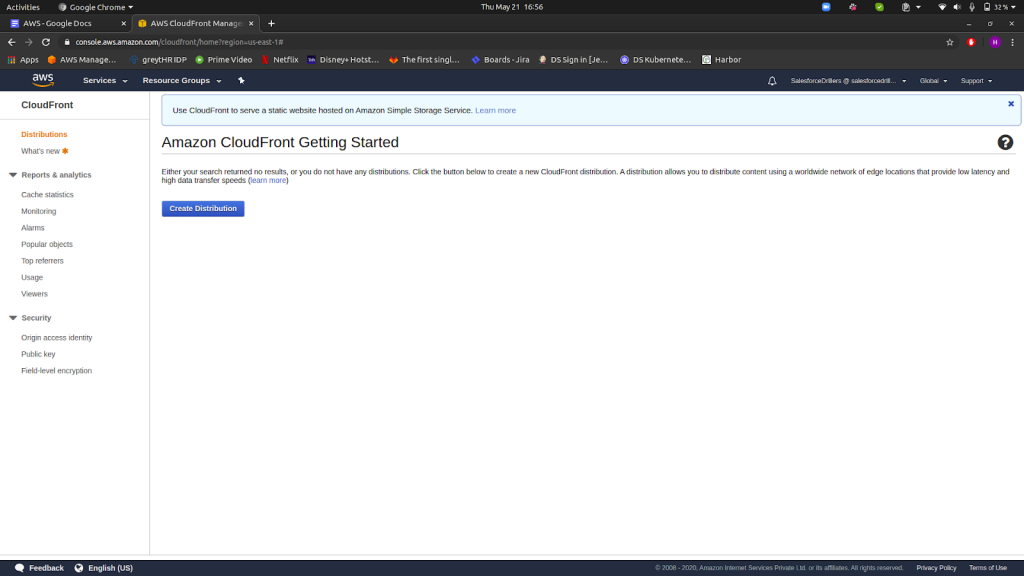1024x576 pixels.
Task: Open a new browser tab
Action: click(x=271, y=24)
